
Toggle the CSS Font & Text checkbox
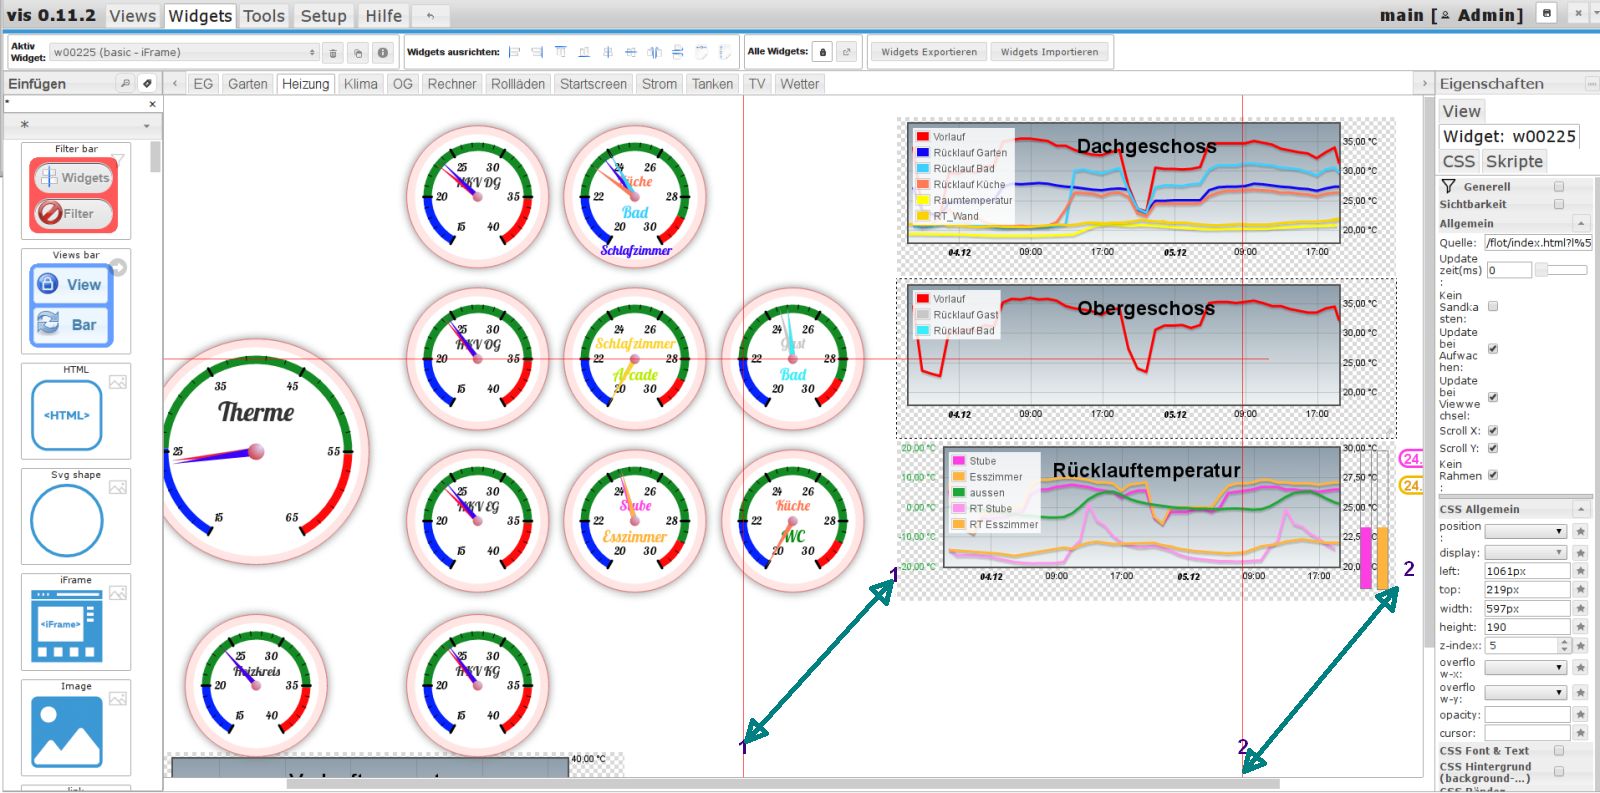pos(1558,750)
